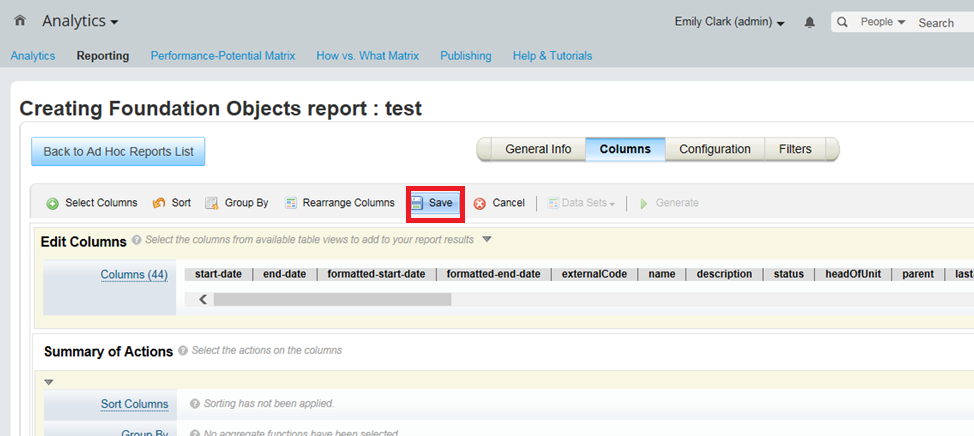The height and width of the screenshot is (436, 974).
Task: Click the Edit Columns help icon
Action: 137,240
